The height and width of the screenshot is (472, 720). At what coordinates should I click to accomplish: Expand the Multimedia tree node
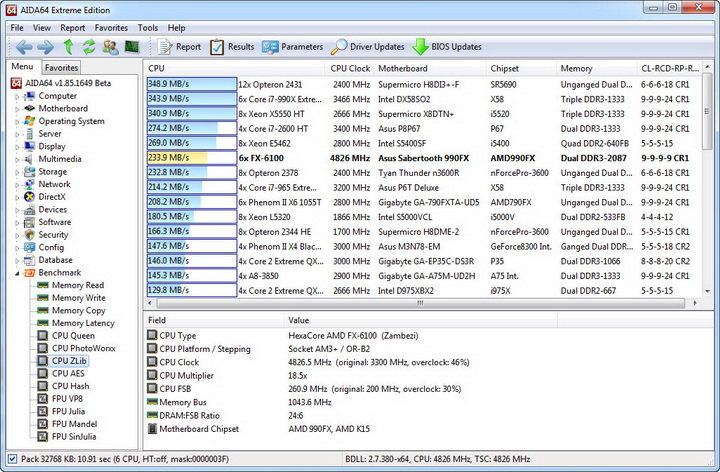pos(17,159)
